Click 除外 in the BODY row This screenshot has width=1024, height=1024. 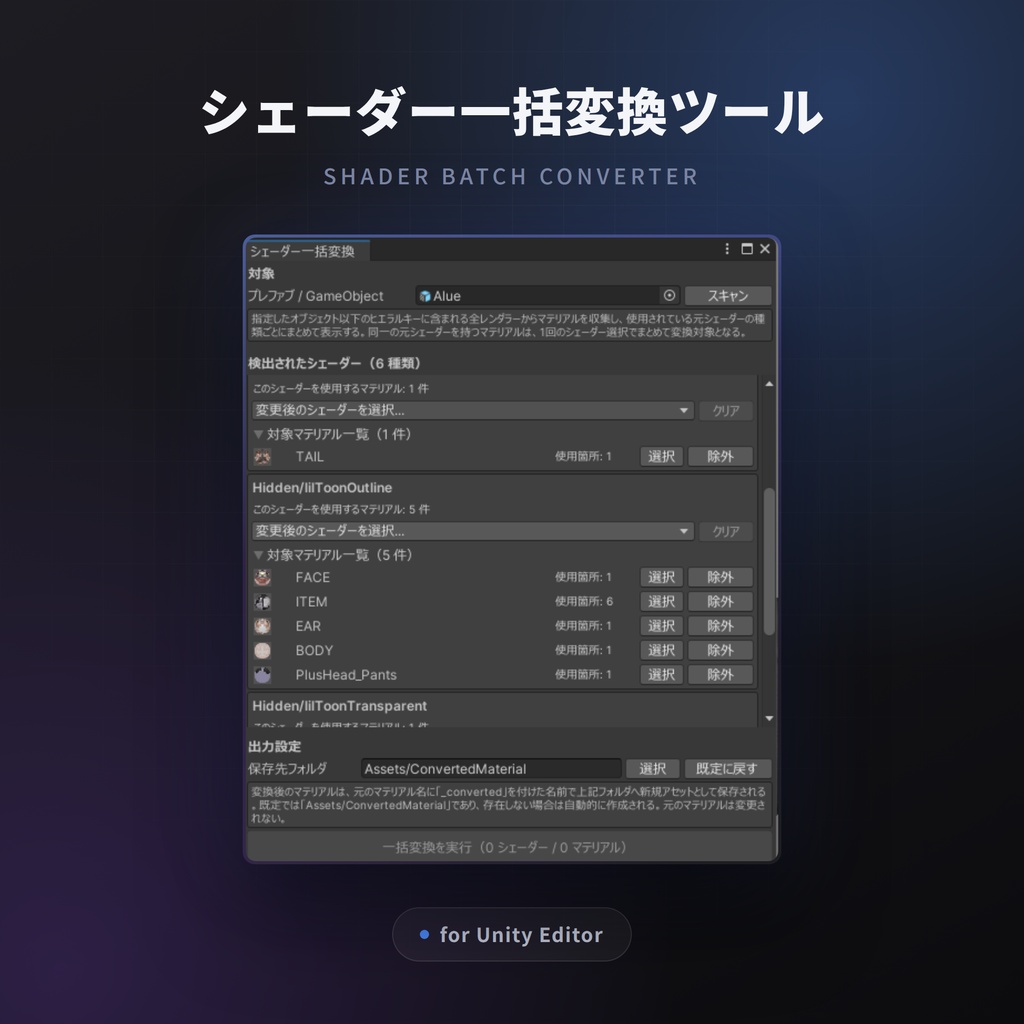pos(720,650)
